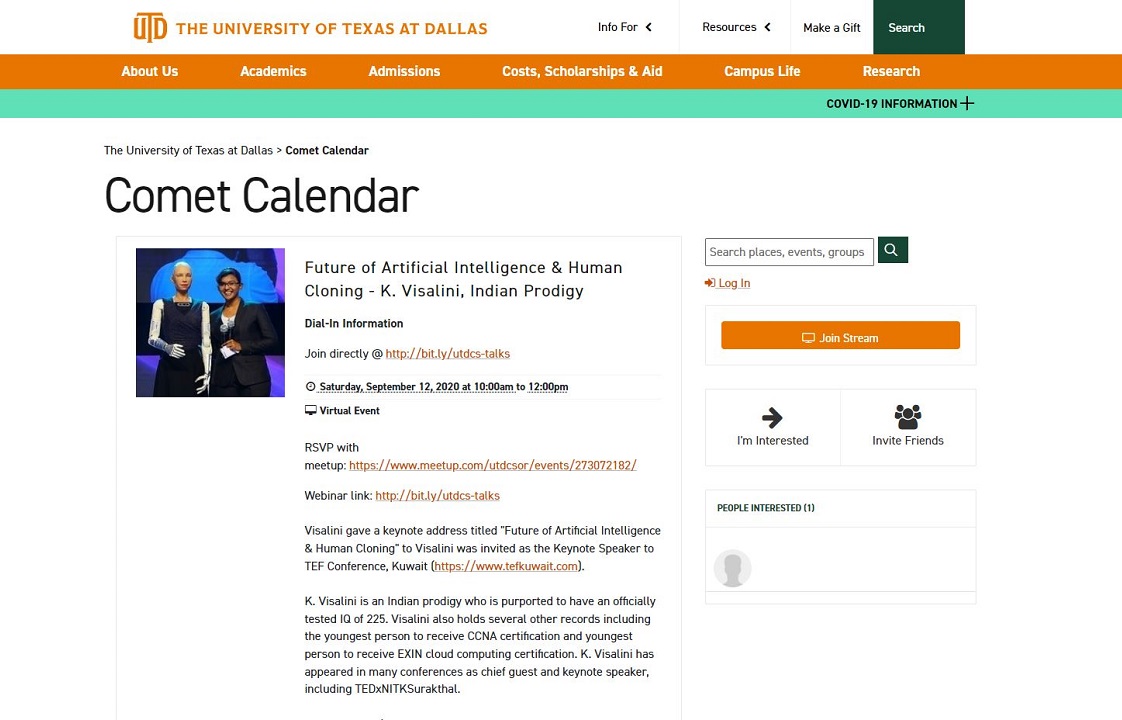Open the Campus Life menu
1122x720 pixels.
[762, 71]
